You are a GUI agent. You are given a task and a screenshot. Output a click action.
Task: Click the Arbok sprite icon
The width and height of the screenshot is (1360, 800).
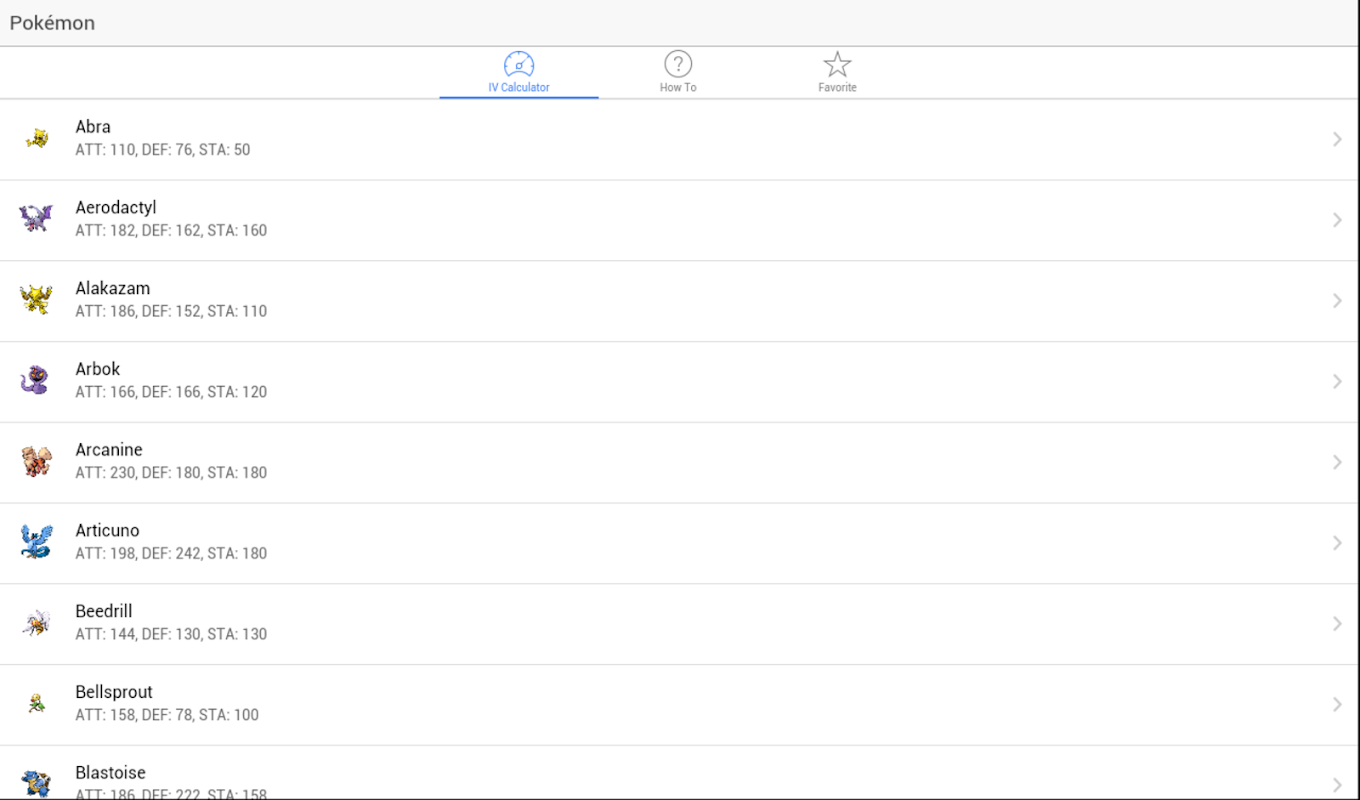tap(35, 380)
